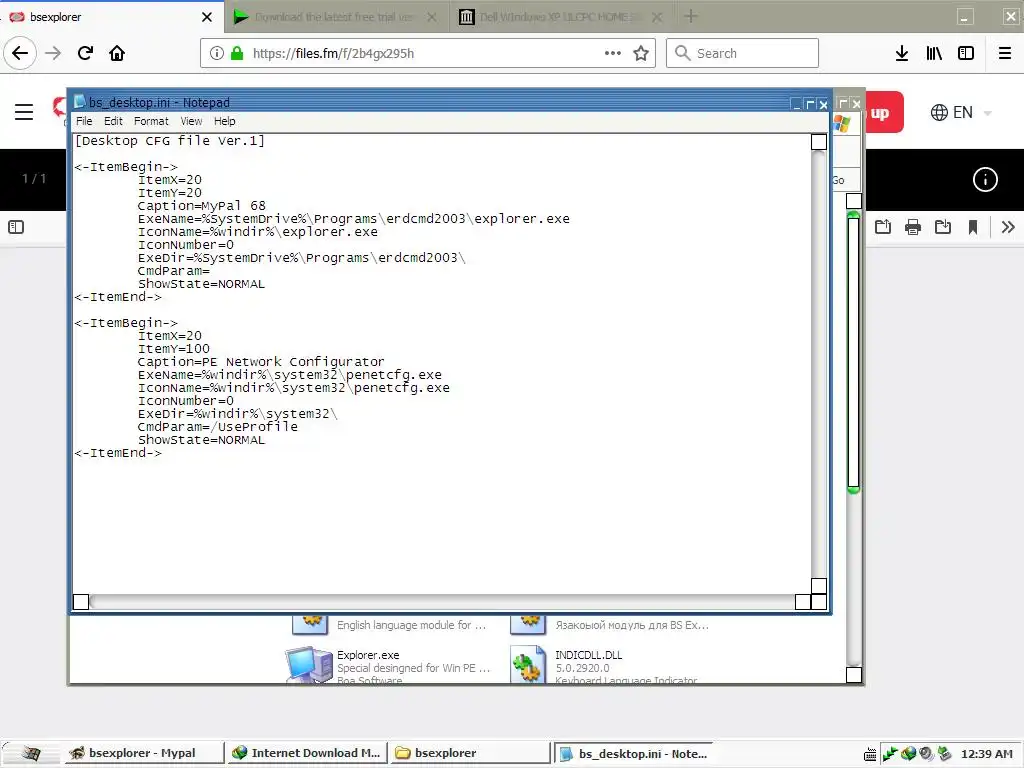Click the download folder icon in page toolbar
This screenshot has height=768, width=1024.
click(943, 227)
